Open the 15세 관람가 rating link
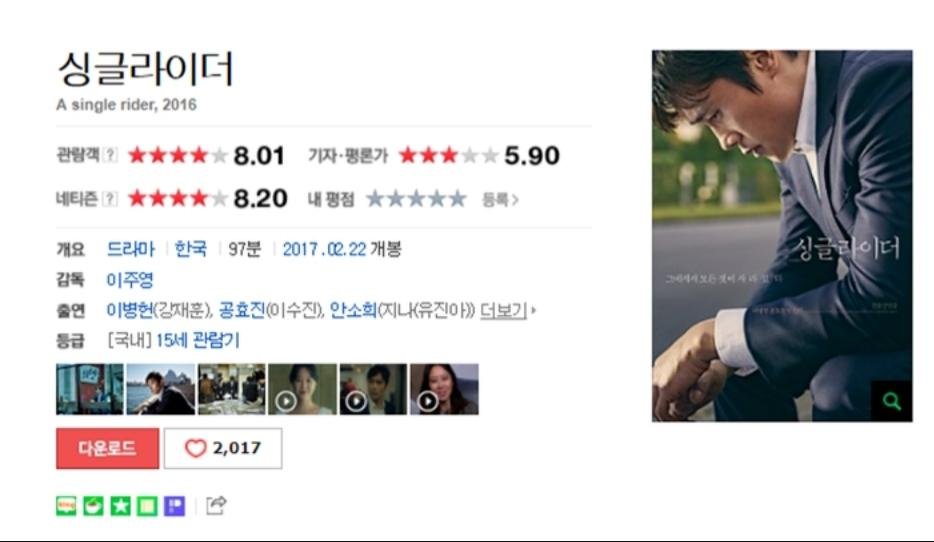Screen dimensions: 934x542 point(197,341)
